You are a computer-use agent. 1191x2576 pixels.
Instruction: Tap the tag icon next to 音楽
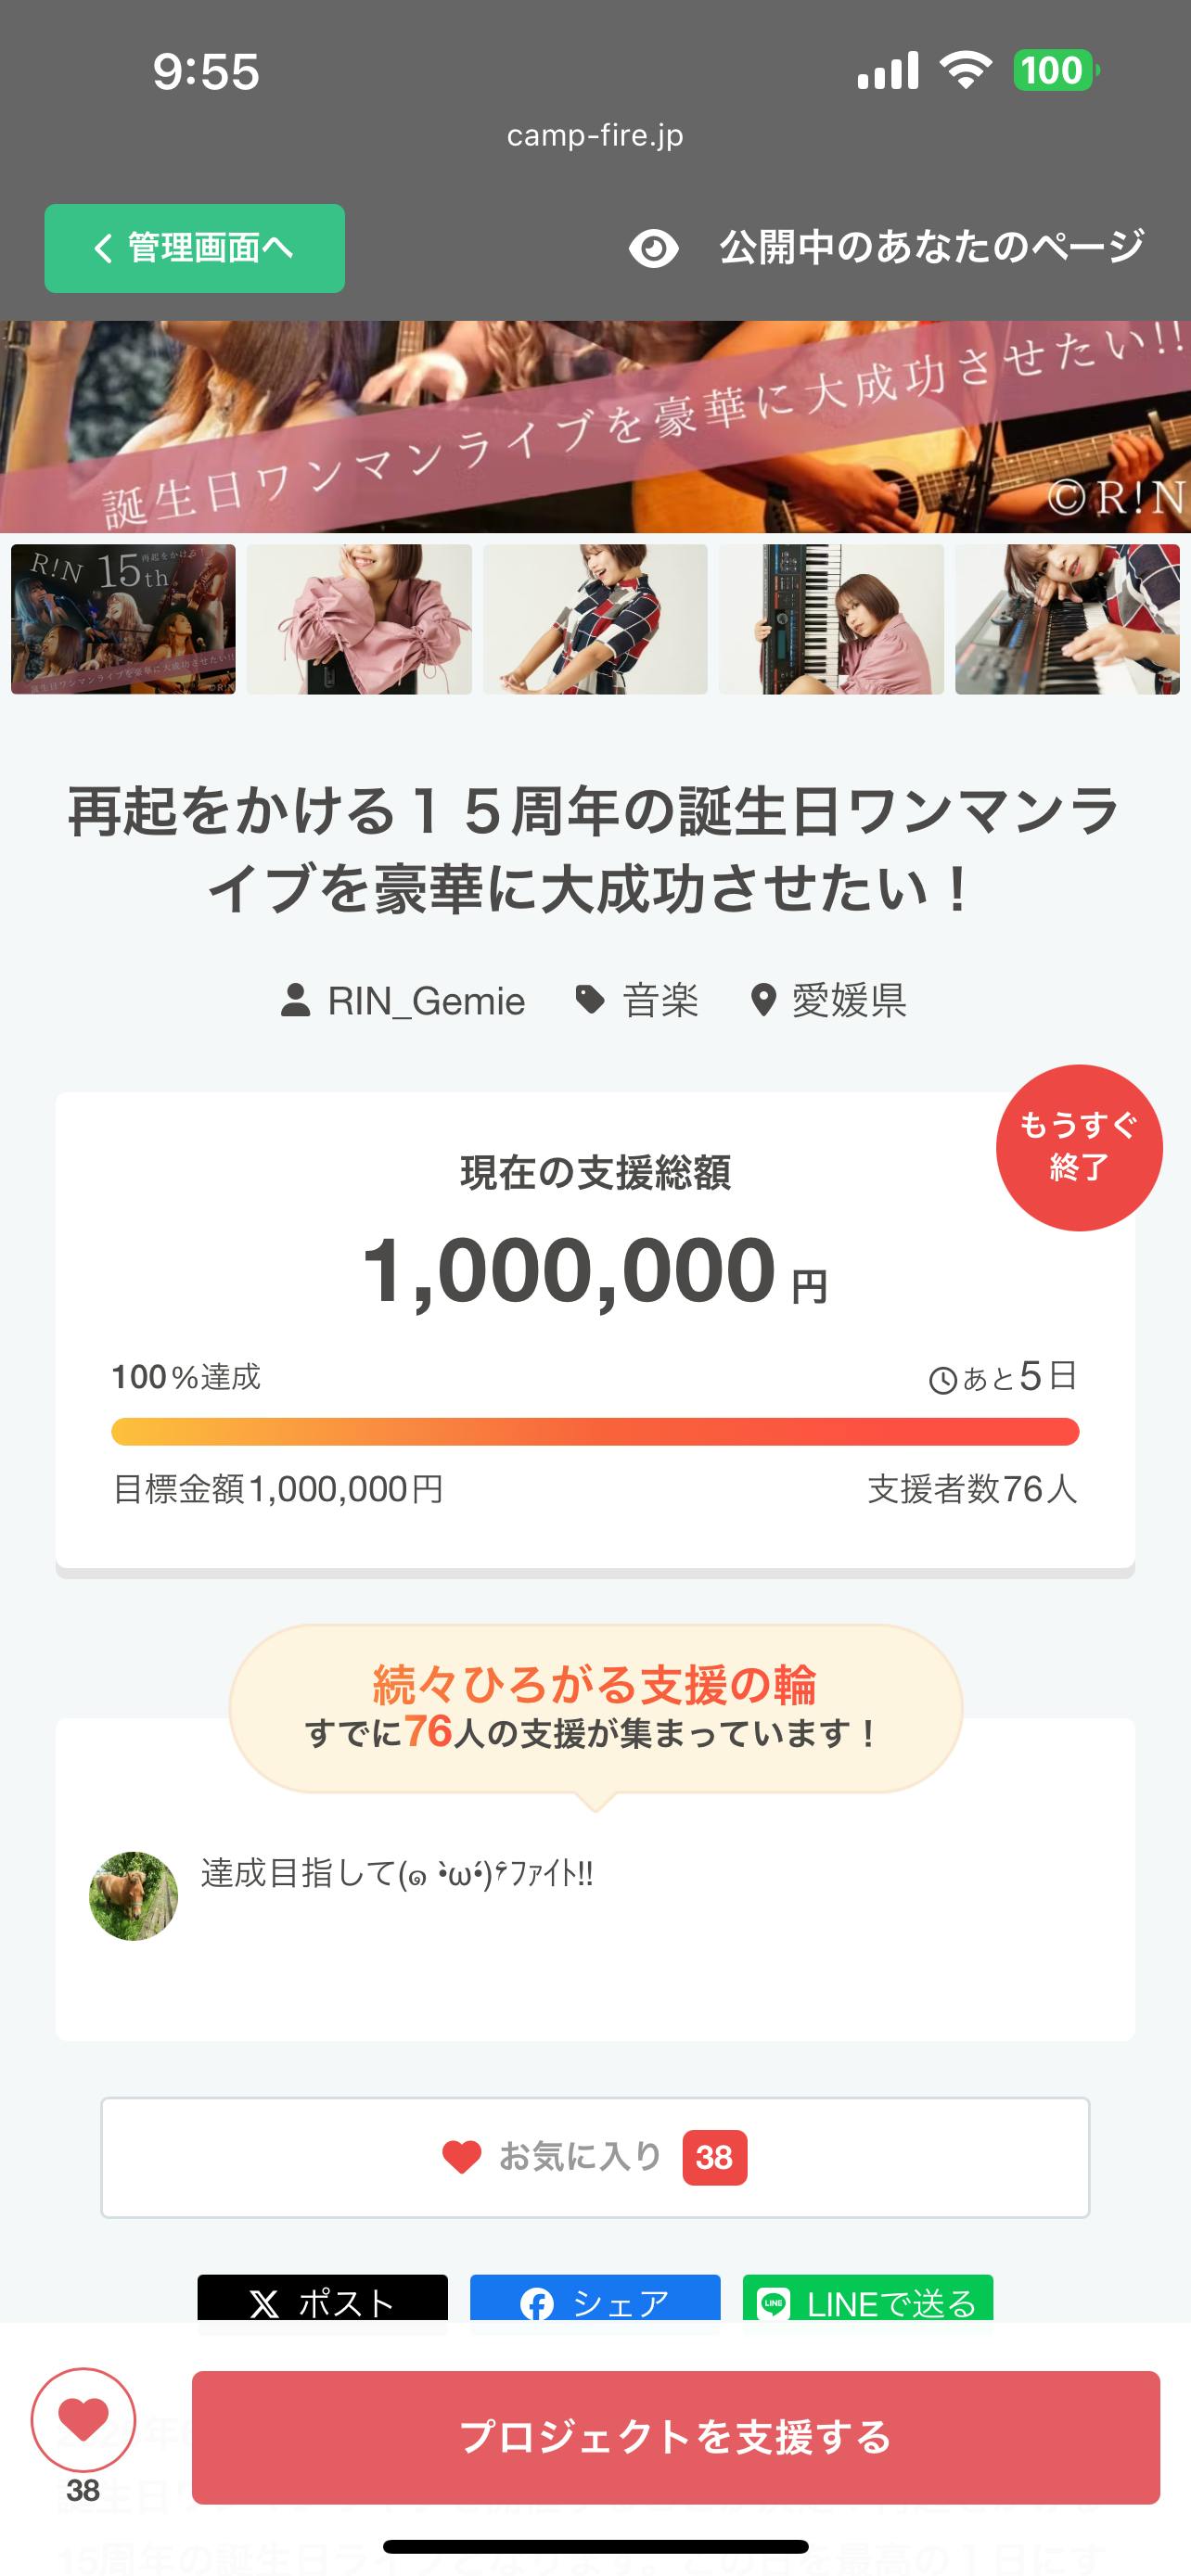tap(590, 999)
